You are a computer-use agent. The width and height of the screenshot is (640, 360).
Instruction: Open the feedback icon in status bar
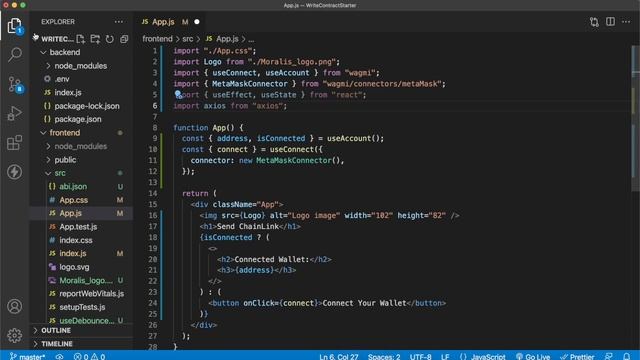pyautogui.click(x=609, y=356)
